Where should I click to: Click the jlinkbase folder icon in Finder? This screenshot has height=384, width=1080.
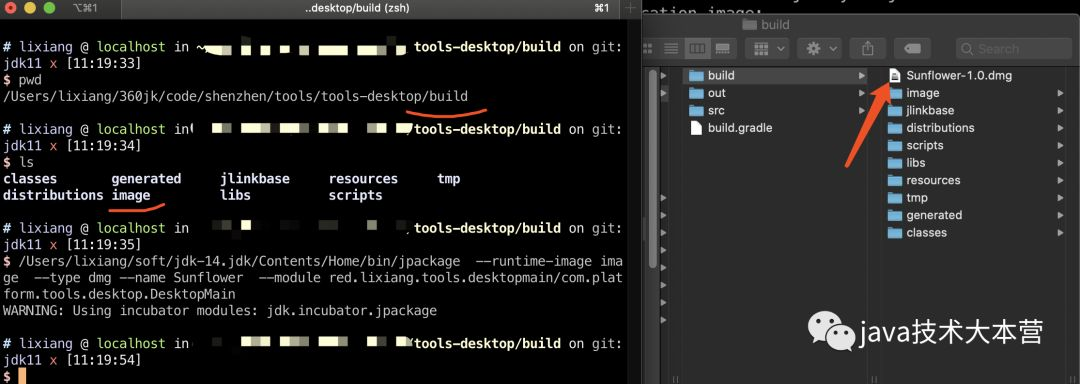click(x=895, y=110)
